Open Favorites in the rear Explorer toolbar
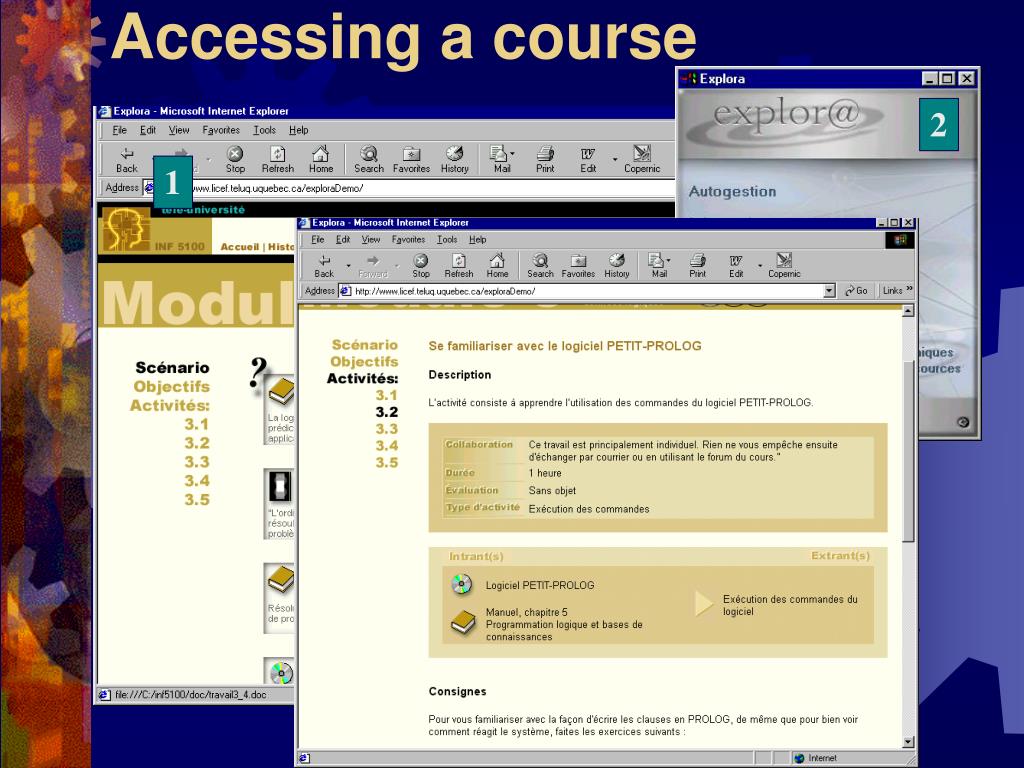 pyautogui.click(x=411, y=160)
